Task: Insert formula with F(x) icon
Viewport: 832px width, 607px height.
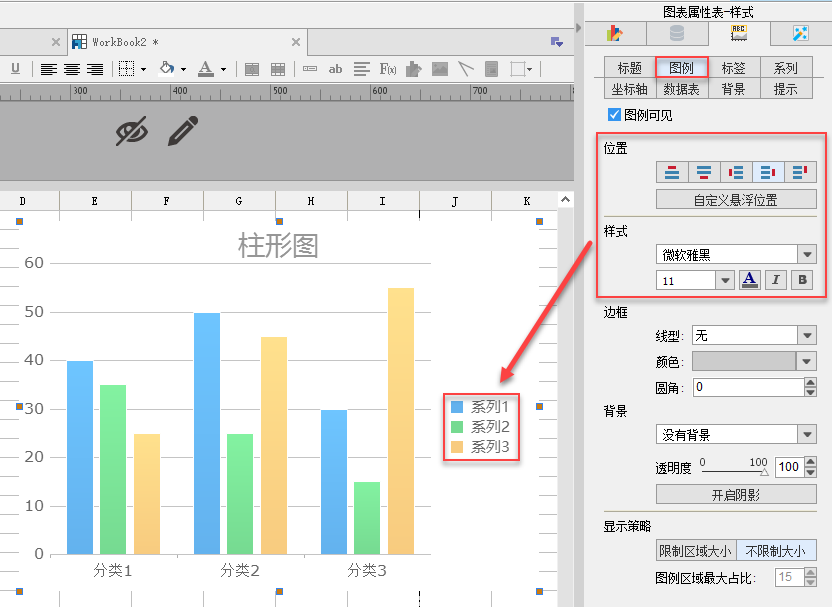Action: click(388, 69)
